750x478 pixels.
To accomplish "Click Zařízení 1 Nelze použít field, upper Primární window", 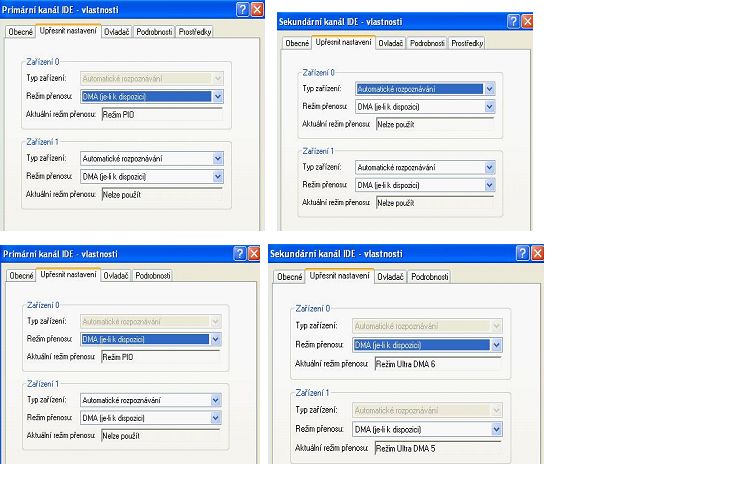I will (163, 195).
